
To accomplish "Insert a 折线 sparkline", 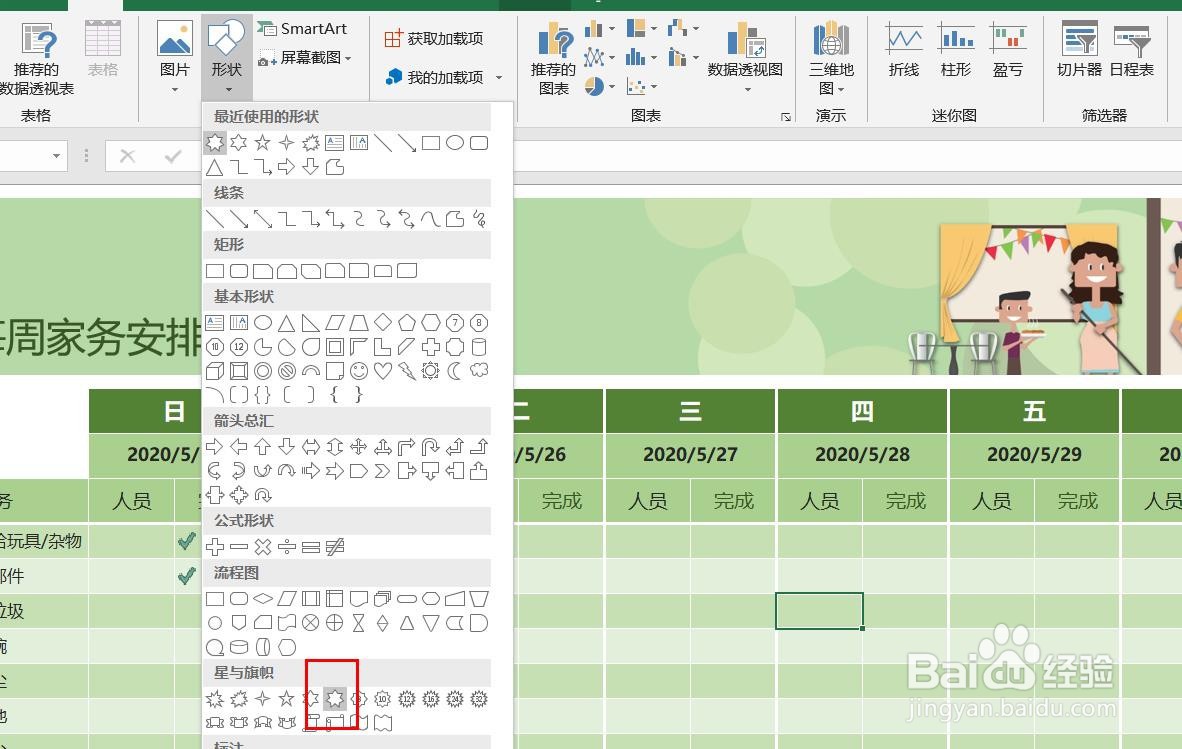I will (x=904, y=50).
